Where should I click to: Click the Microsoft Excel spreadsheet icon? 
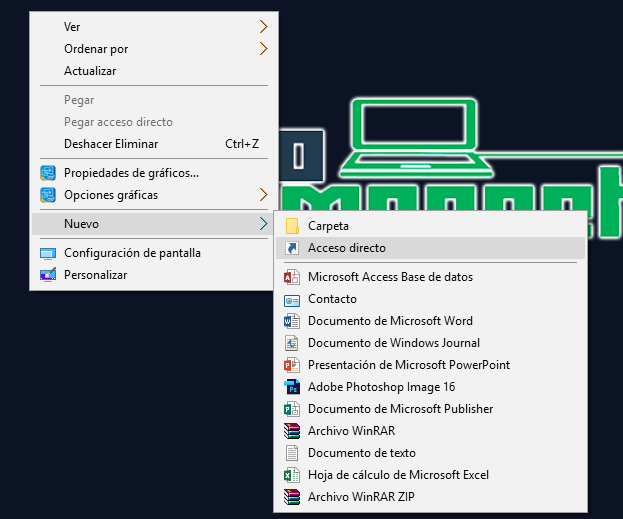292,475
